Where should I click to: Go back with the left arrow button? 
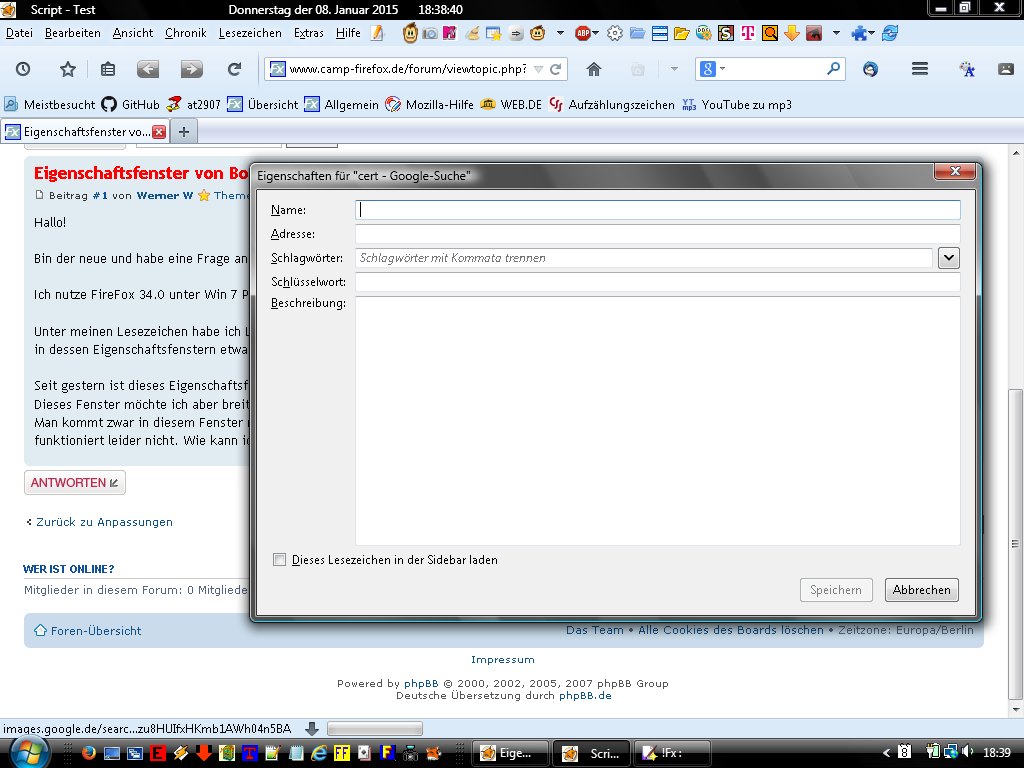(x=148, y=69)
